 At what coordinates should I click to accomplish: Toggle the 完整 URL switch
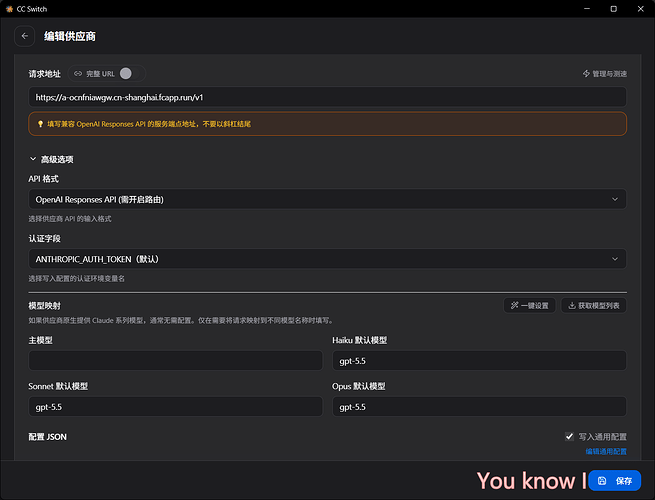130,74
